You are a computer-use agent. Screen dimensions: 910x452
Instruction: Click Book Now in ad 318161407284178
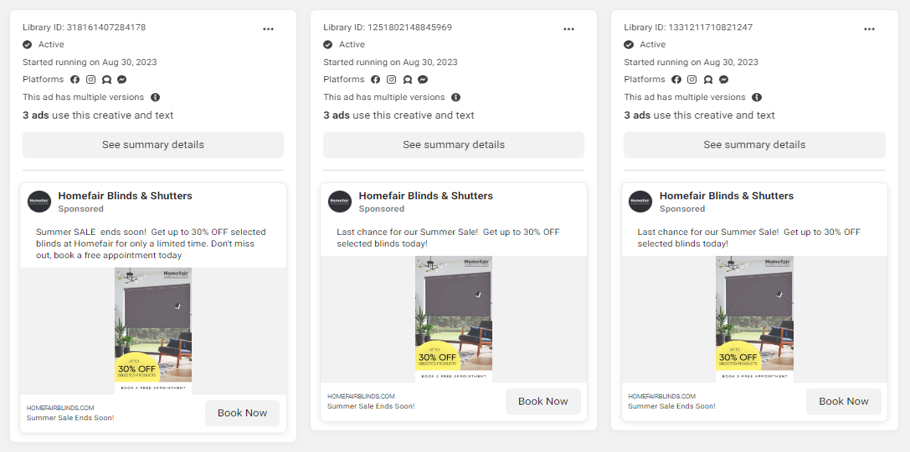click(x=242, y=413)
